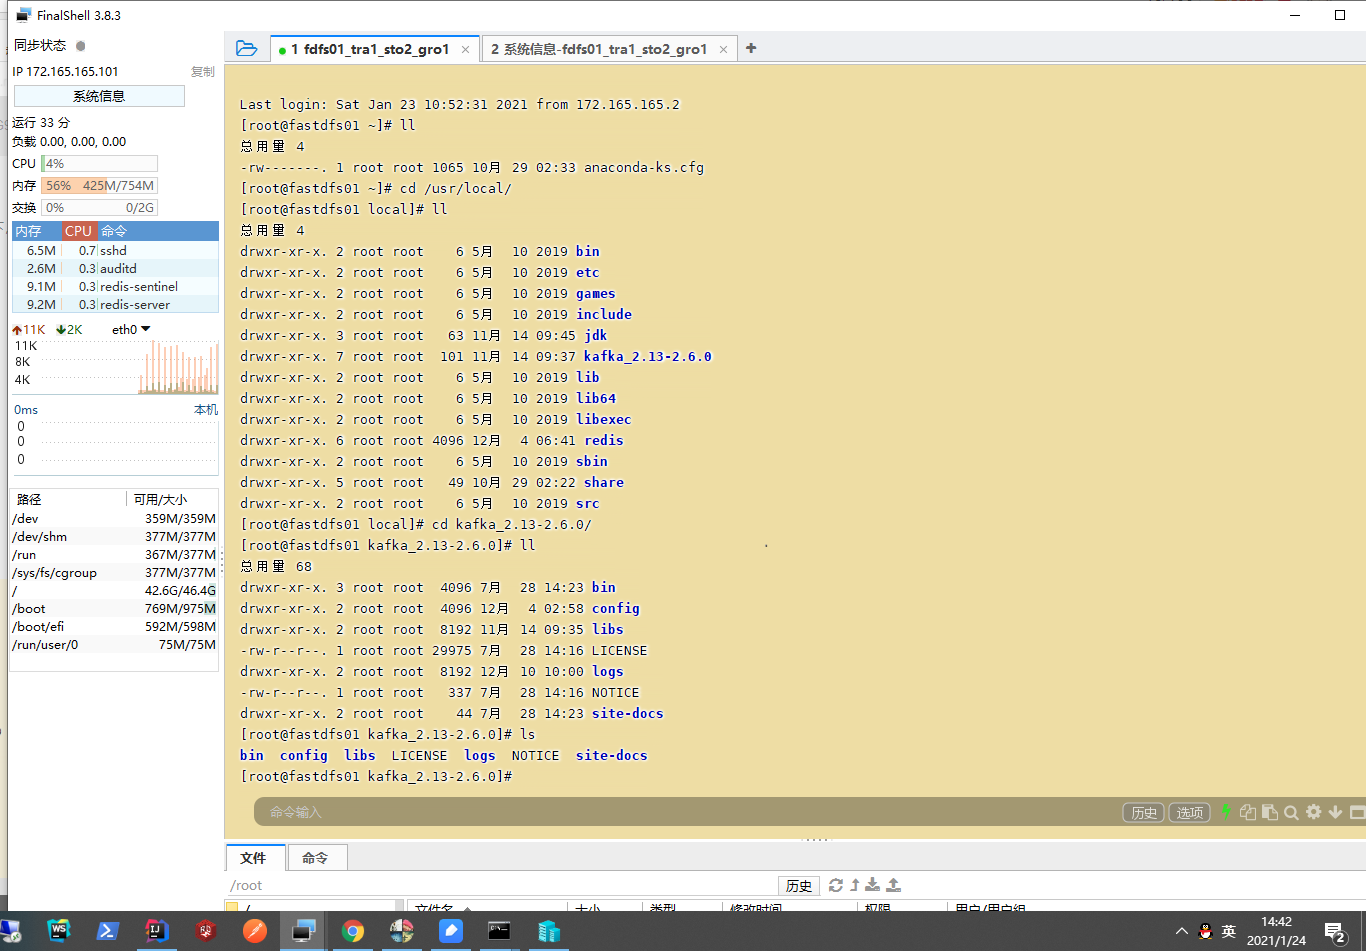Image resolution: width=1366 pixels, height=951 pixels.
Task: Close the fdfs01_tra1_sto2_gro1 tab
Action: coord(465,50)
